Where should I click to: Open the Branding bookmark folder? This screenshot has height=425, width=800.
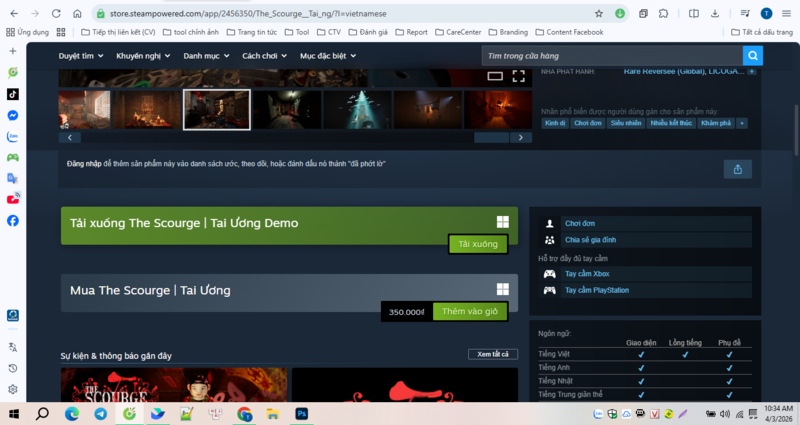tap(508, 32)
